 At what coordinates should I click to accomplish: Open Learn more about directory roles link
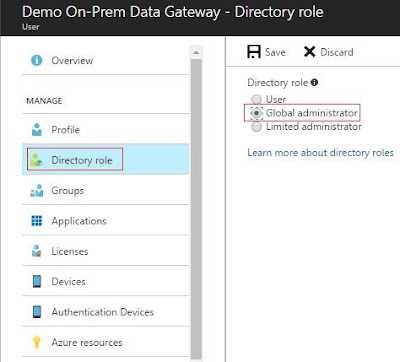tap(320, 153)
